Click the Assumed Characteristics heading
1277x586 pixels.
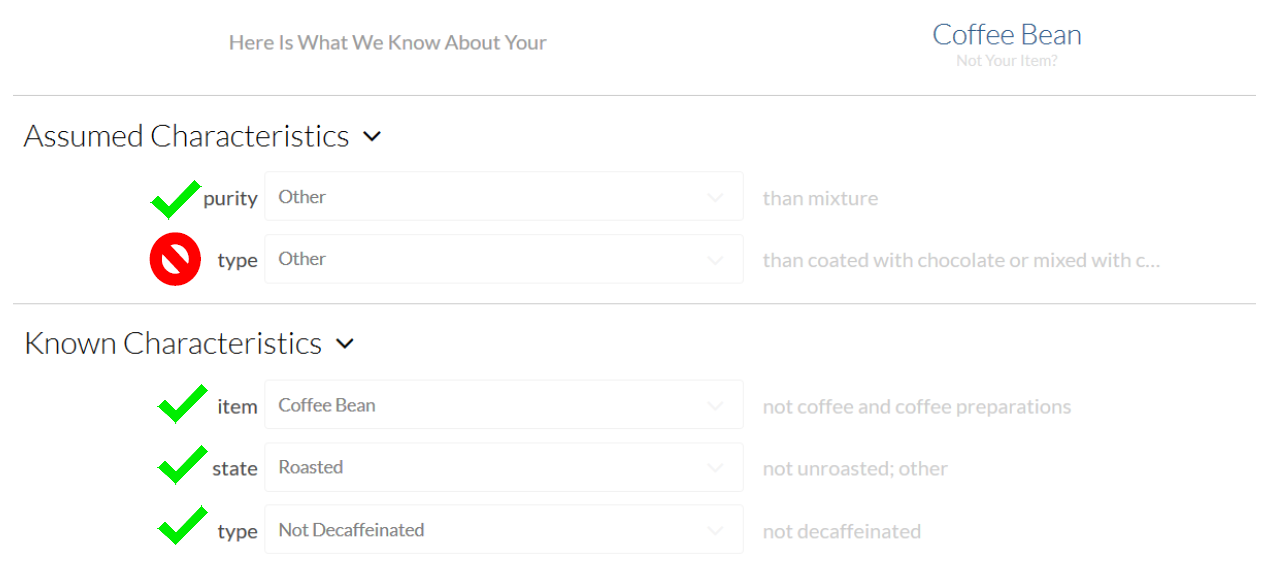pos(186,136)
